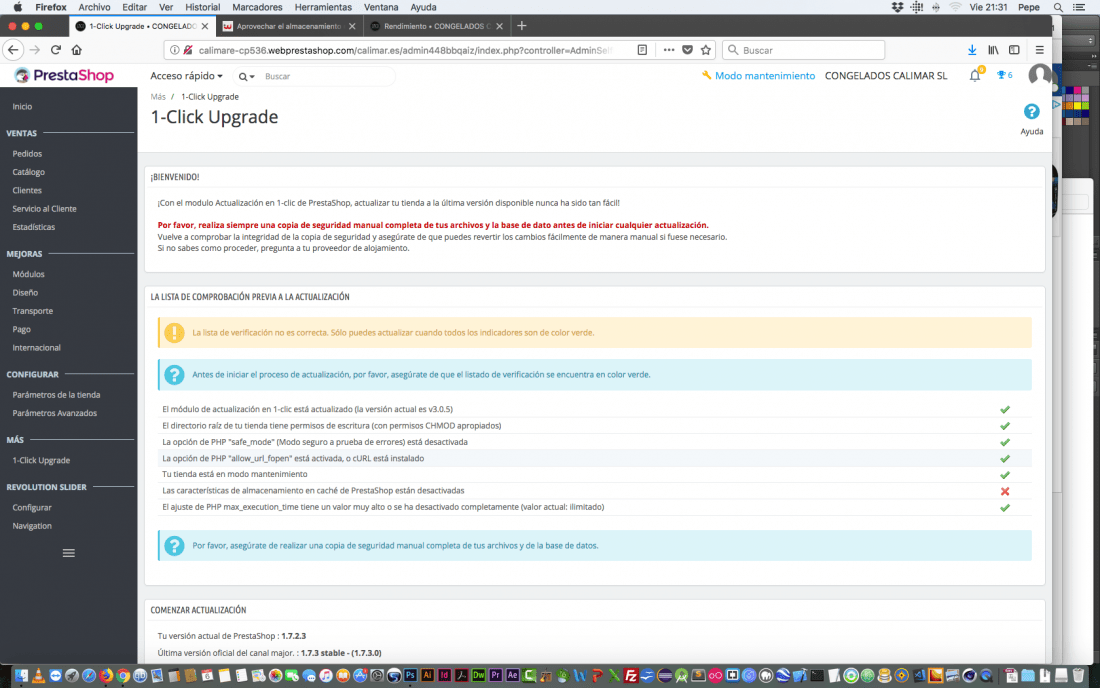1100x688 pixels.
Task: Launch FileZilla from the dock
Action: click(631, 675)
